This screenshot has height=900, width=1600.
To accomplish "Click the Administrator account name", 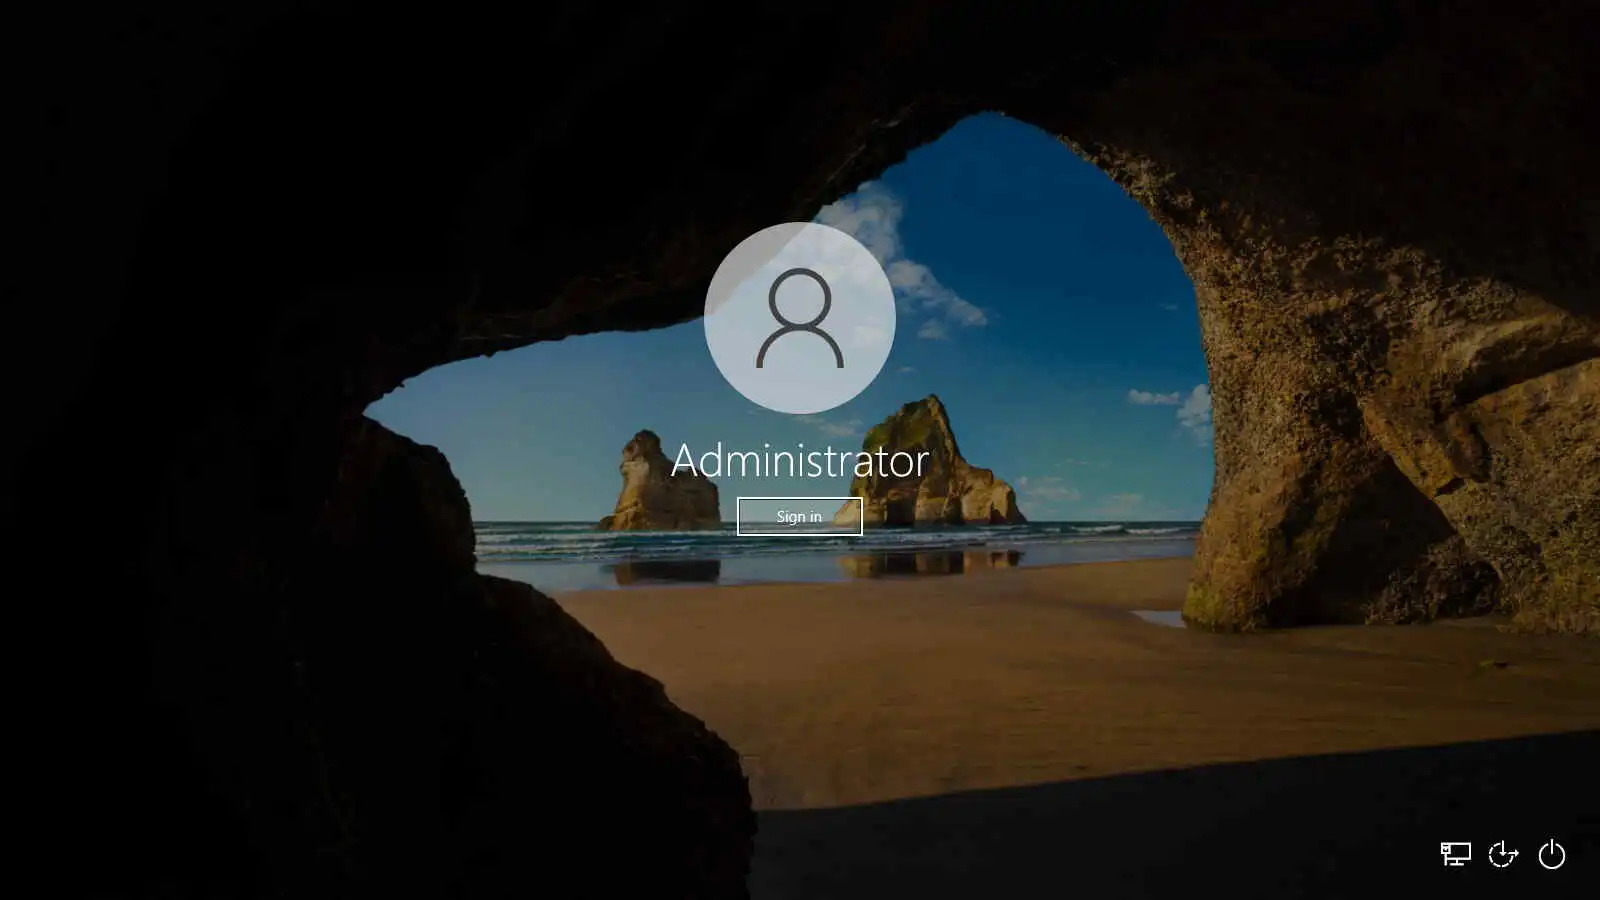I will (x=800, y=460).
